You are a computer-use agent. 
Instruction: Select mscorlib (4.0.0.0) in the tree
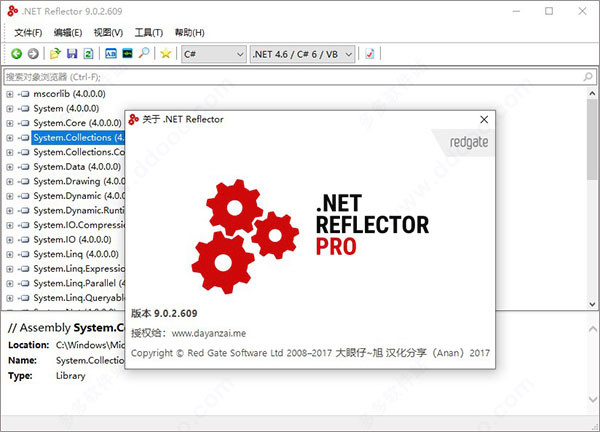click(69, 94)
